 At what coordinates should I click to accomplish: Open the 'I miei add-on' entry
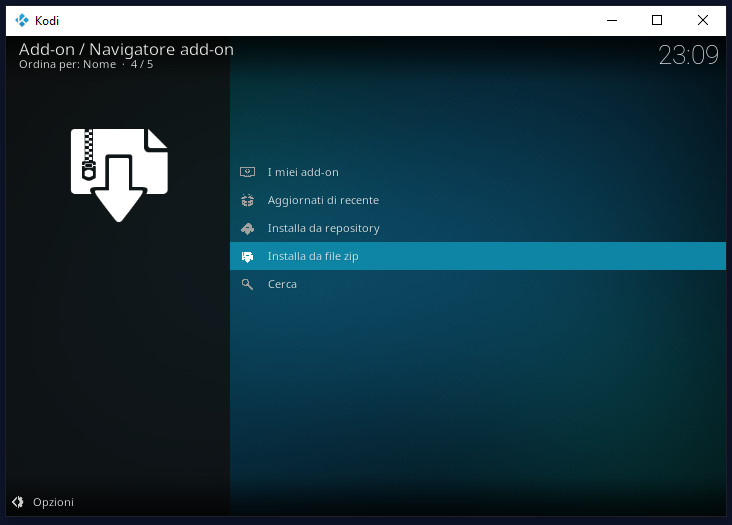[x=478, y=172]
